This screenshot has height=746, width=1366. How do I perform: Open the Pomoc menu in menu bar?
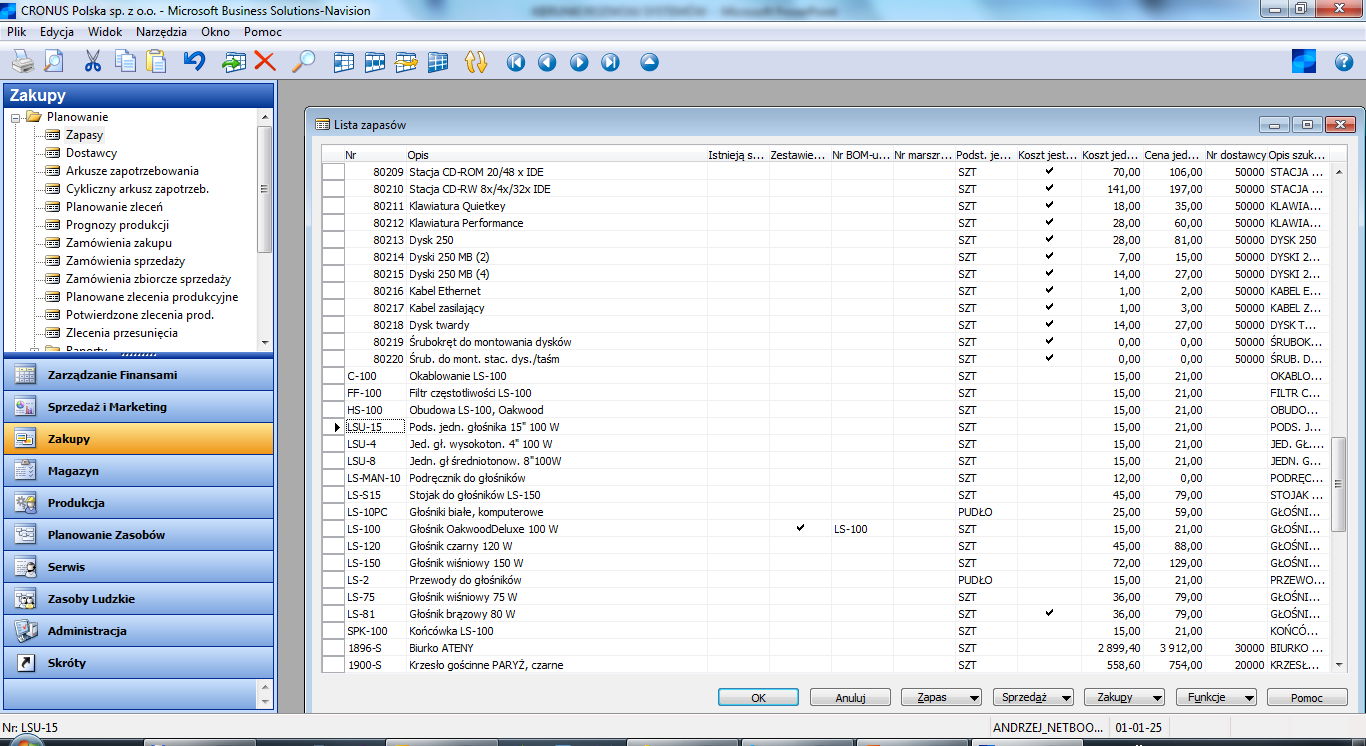coord(263,32)
